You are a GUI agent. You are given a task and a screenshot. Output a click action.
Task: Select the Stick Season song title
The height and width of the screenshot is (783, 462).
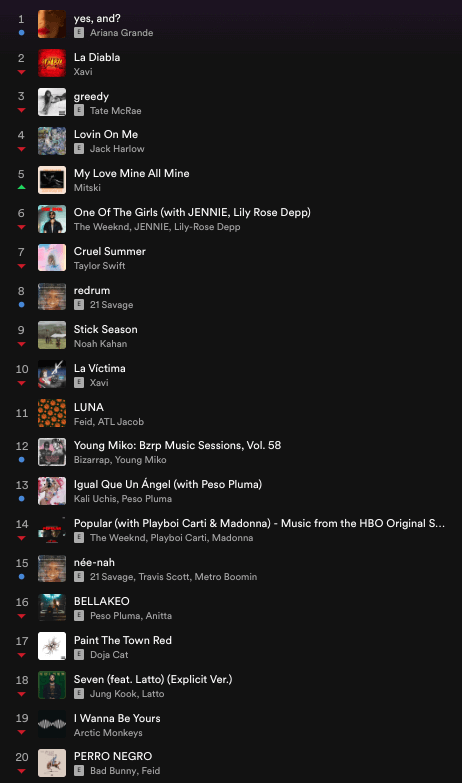pyautogui.click(x=105, y=330)
